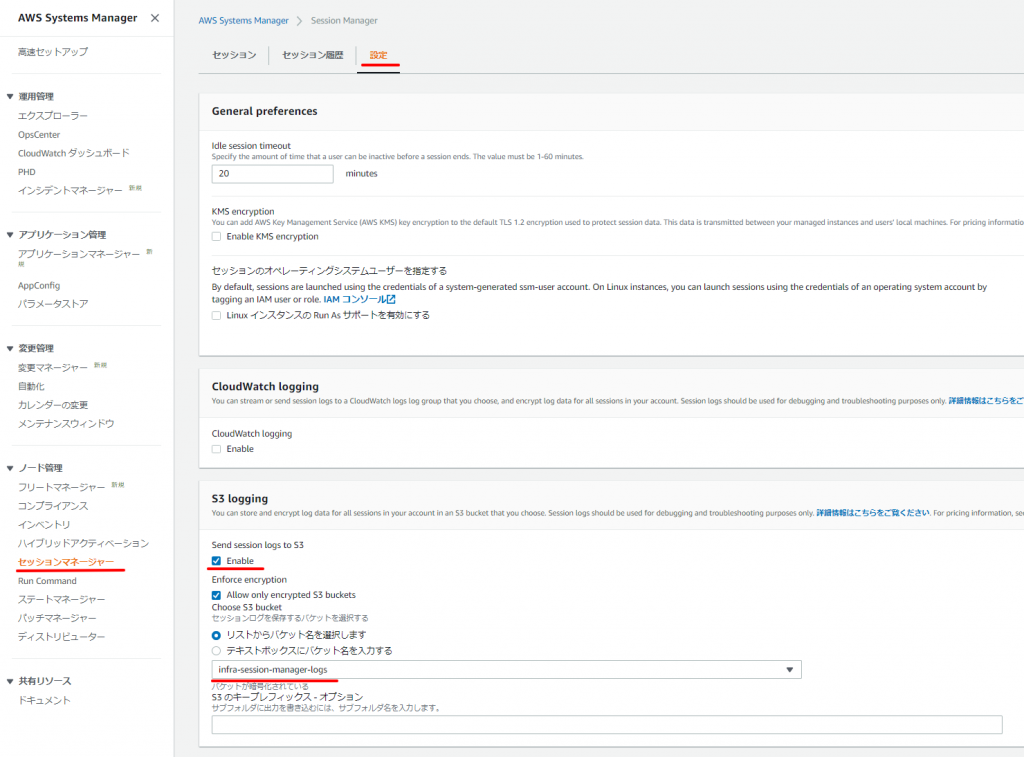This screenshot has width=1024, height=757.
Task: Open PHD in sidebar
Action: tap(27, 172)
